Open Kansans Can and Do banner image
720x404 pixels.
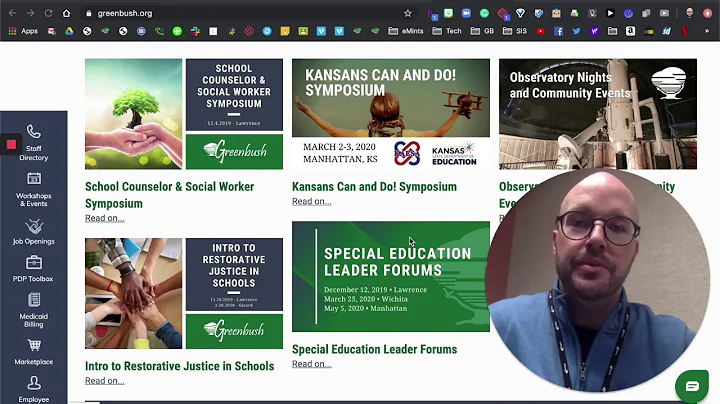click(x=391, y=114)
